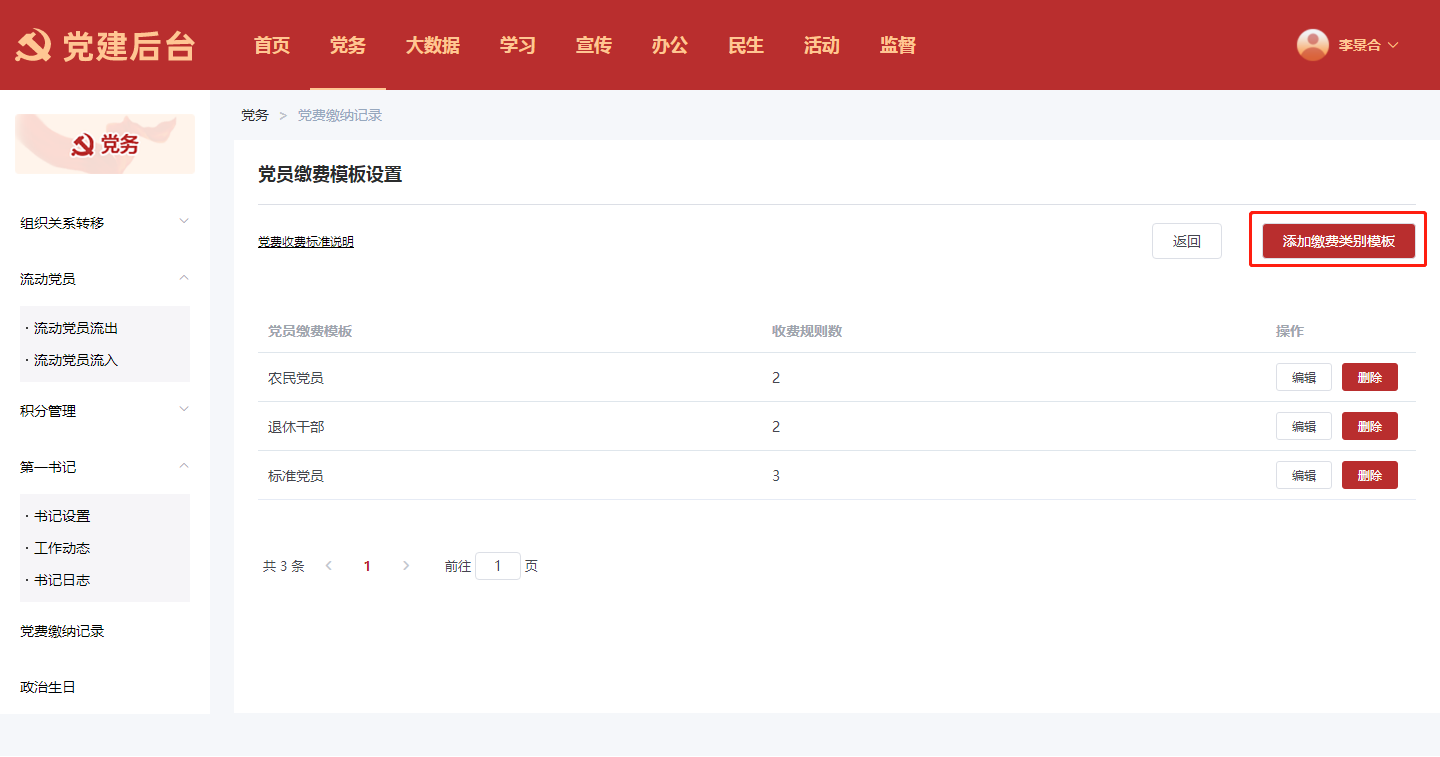The width and height of the screenshot is (1440, 757).
Task: Open the 监督 navigation item
Action: tap(897, 45)
